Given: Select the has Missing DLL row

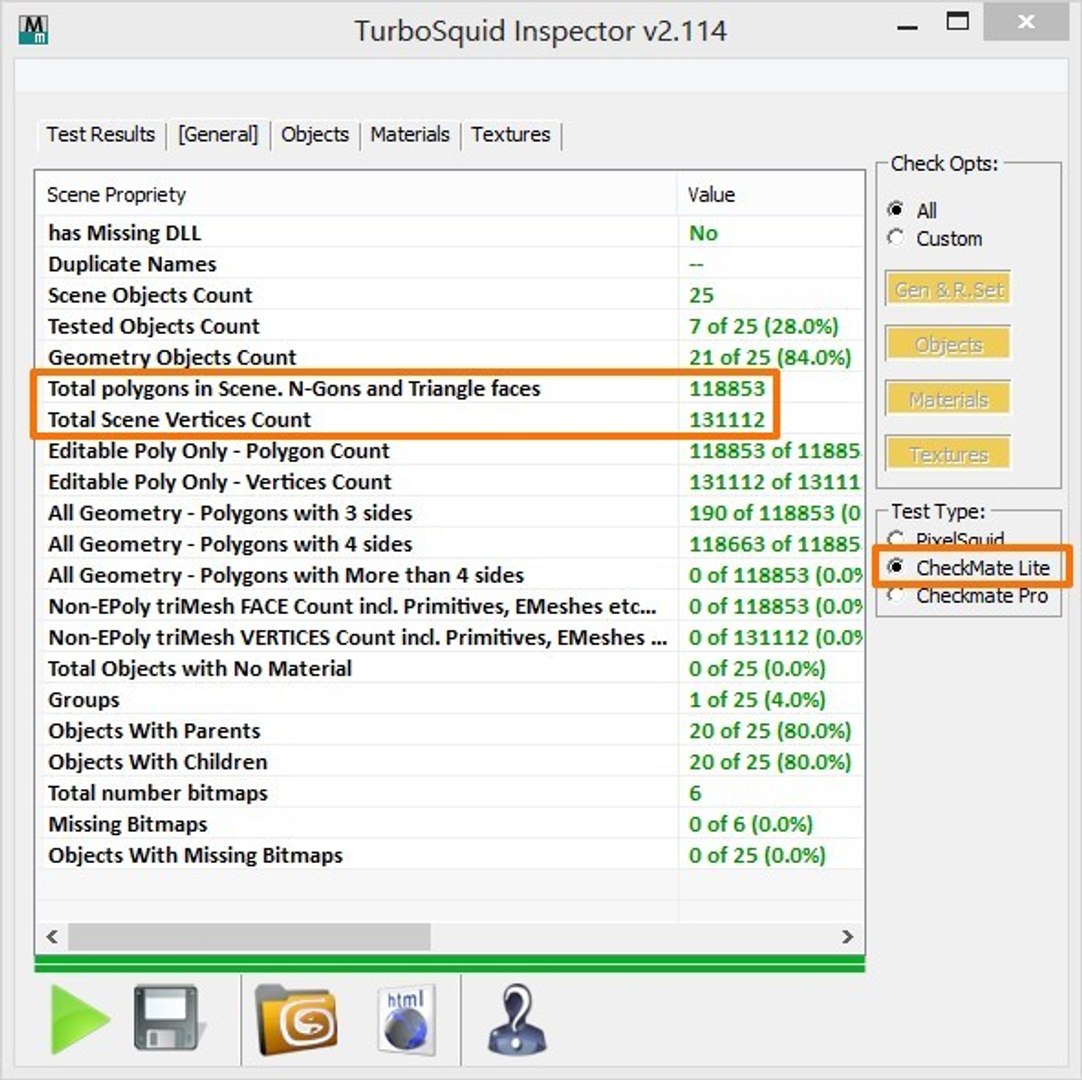Looking at the screenshot, I should [449, 233].
